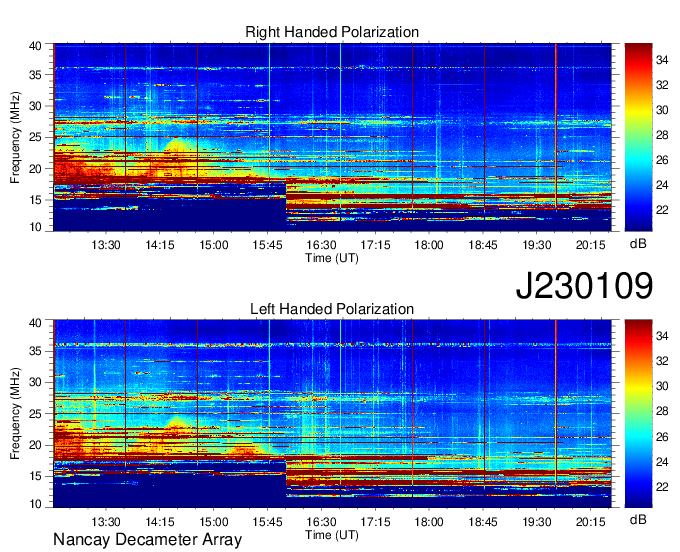680x552 pixels.
Task: Click the dB label below the bottom colorbar
Action: pos(638,519)
